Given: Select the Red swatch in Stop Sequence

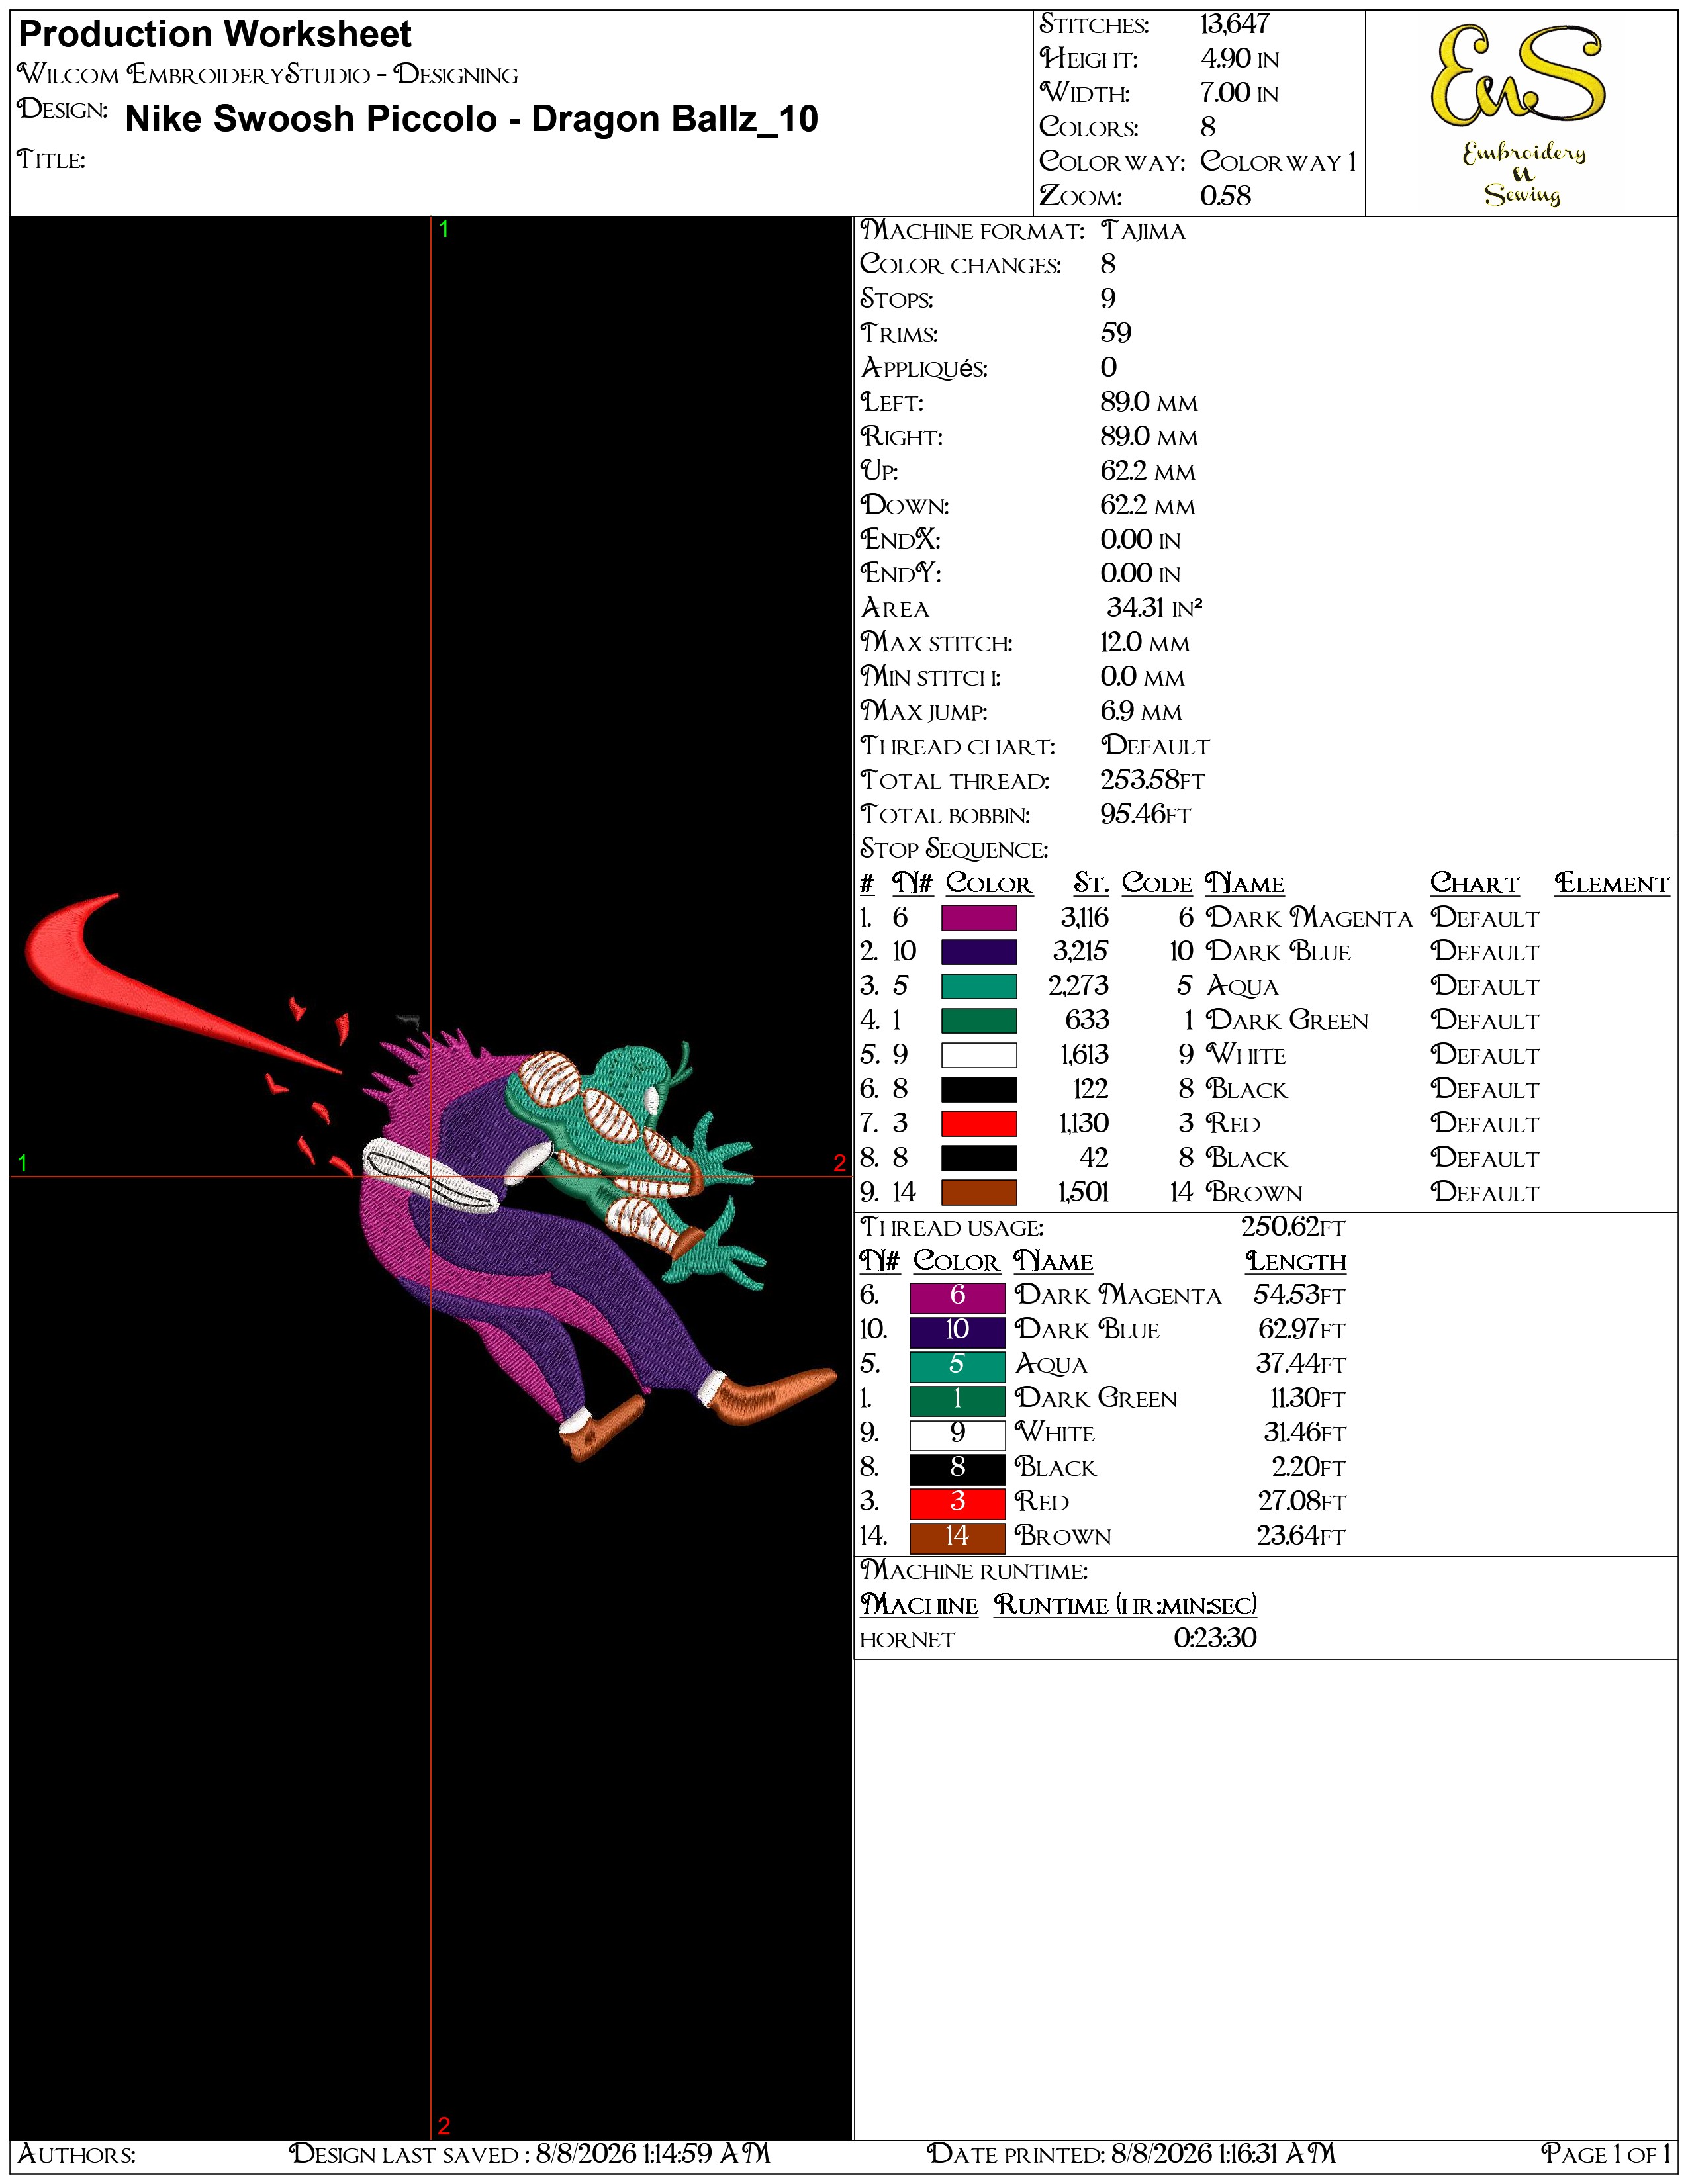Looking at the screenshot, I should click(x=978, y=1124).
